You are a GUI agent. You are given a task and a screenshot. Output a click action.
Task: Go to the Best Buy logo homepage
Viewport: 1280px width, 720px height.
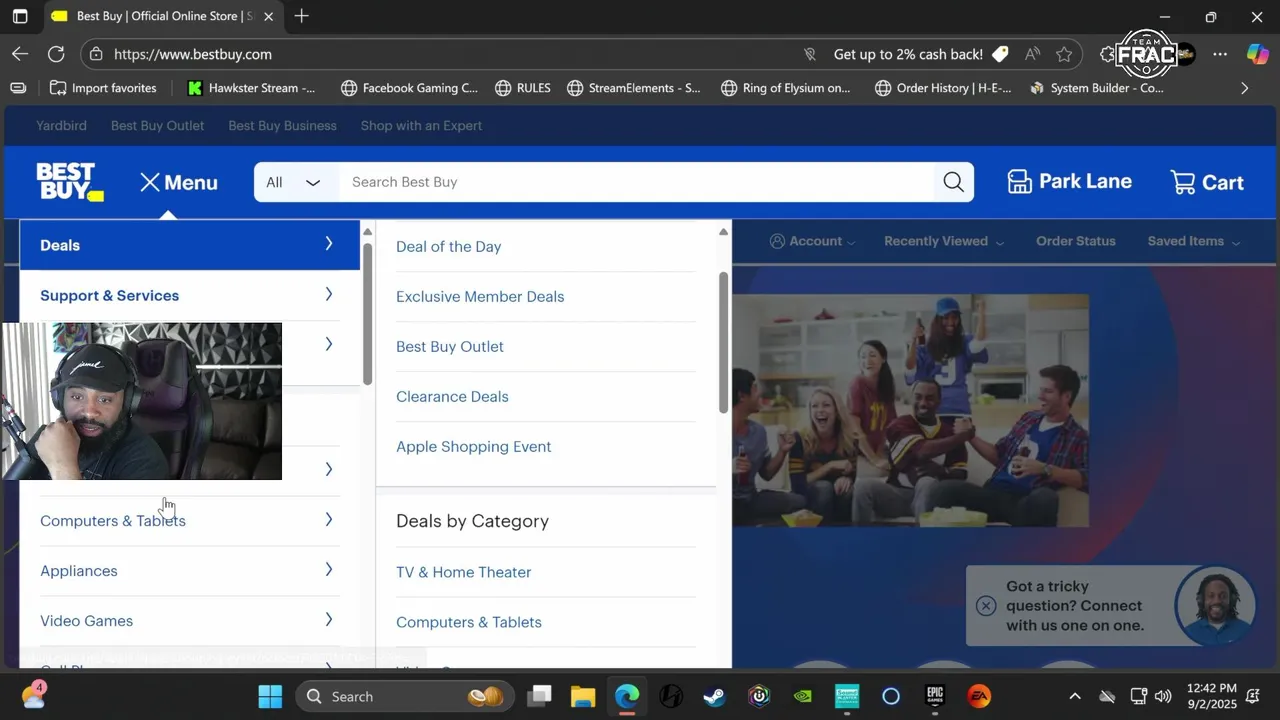69,182
